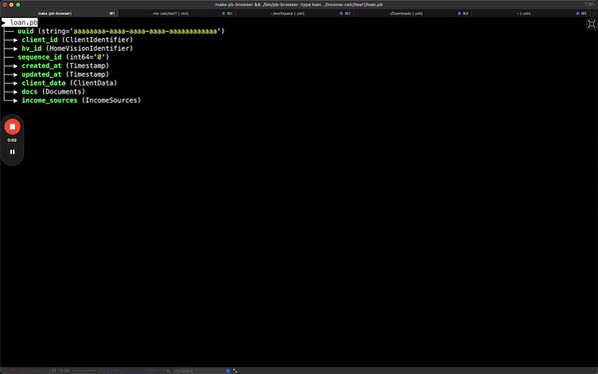Expand the hv_id node
Screen dimensions: 598x374
[15, 49]
